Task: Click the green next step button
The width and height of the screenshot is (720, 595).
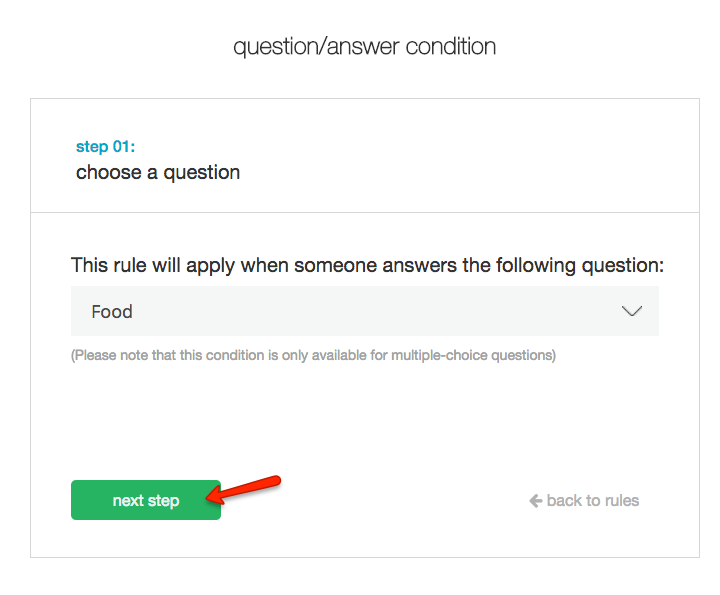Action: tap(145, 500)
